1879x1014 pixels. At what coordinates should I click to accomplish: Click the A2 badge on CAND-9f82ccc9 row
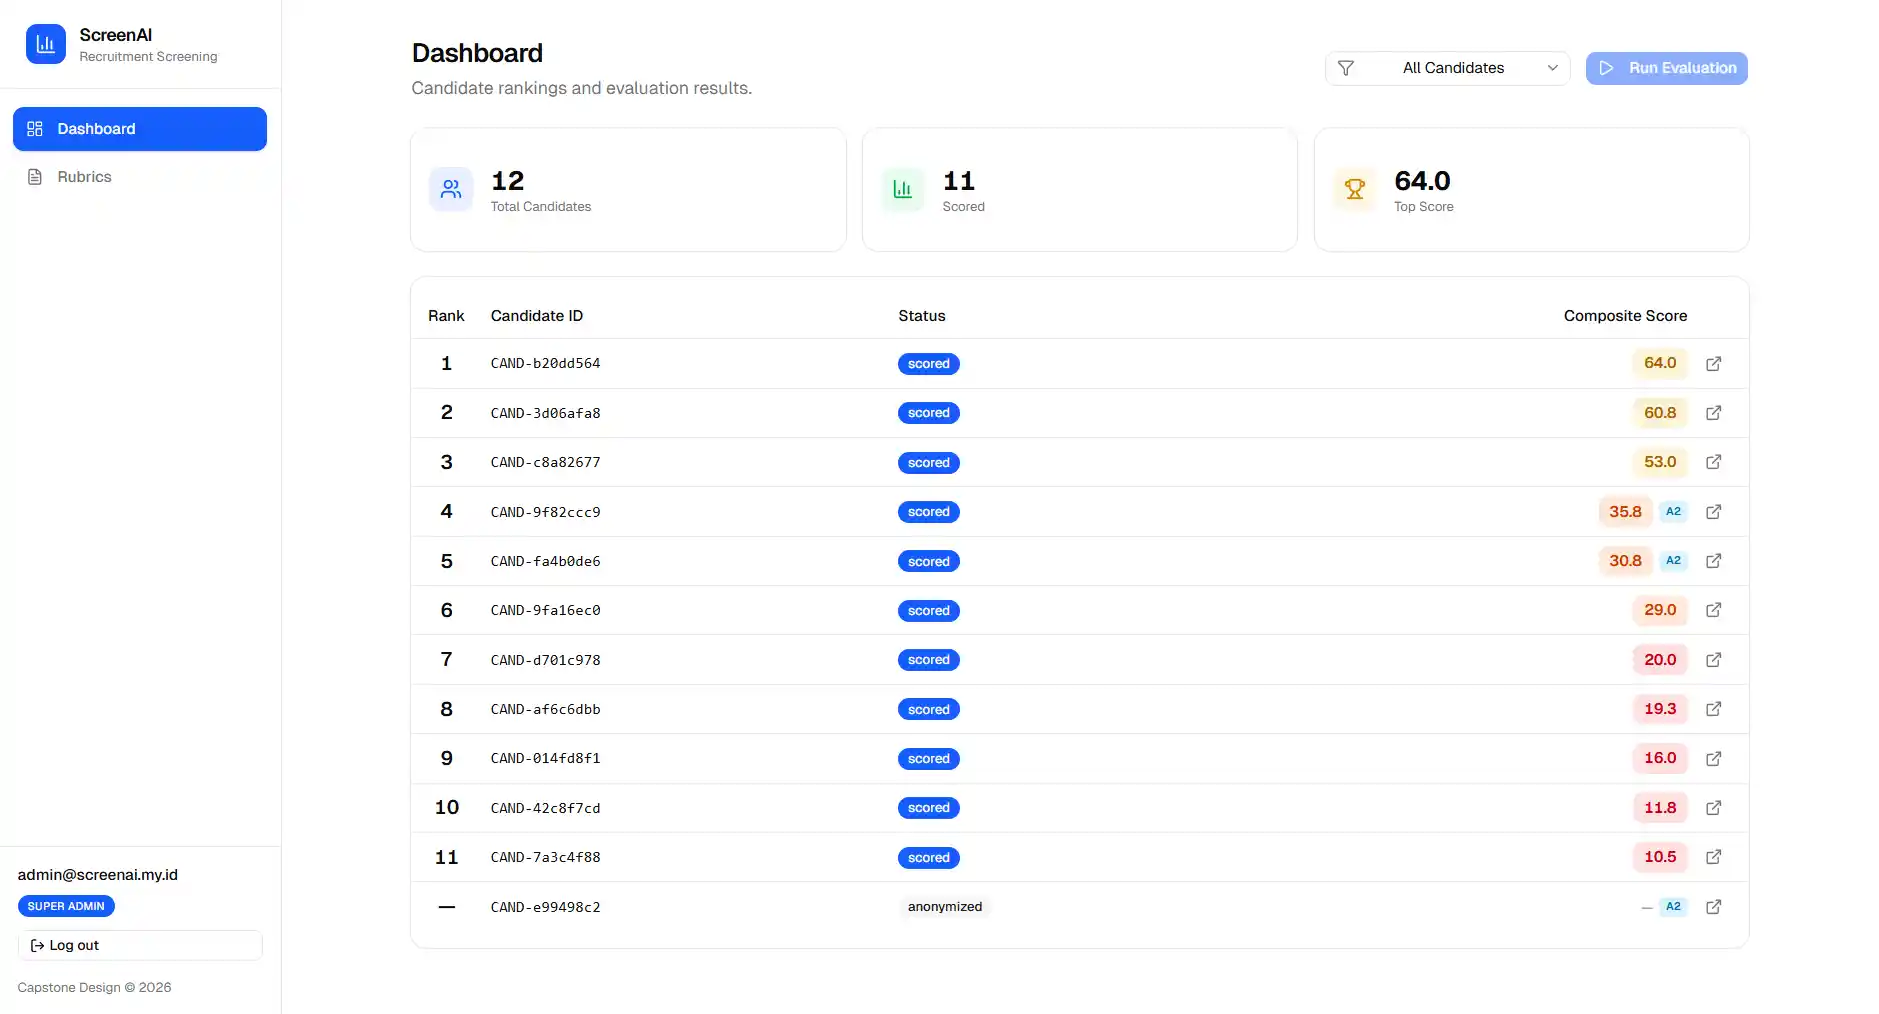[1673, 511]
